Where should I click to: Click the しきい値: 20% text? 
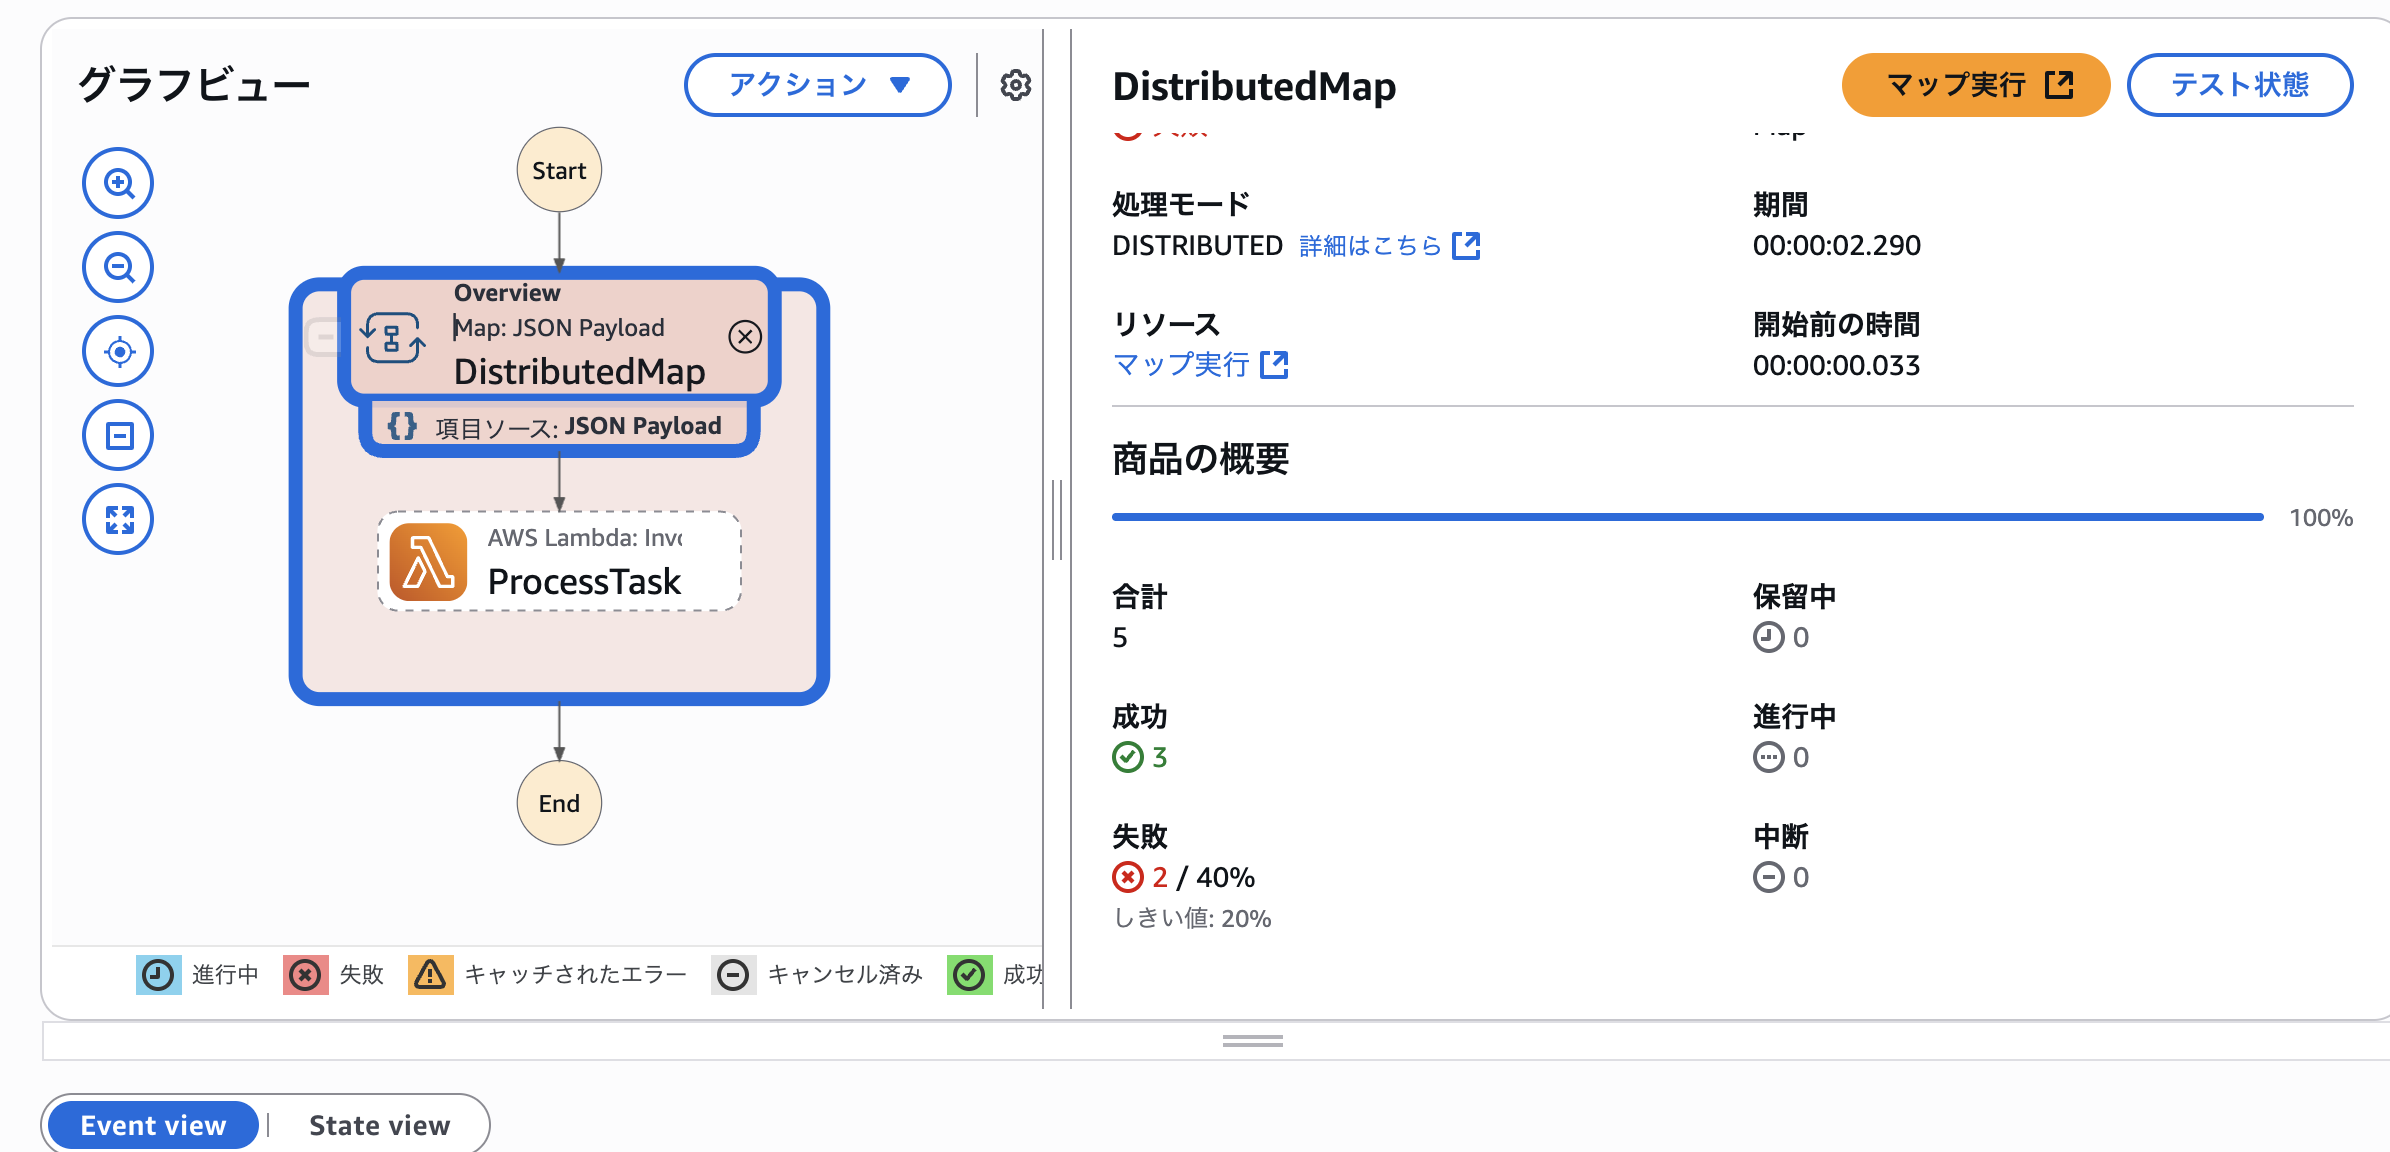pyautogui.click(x=1192, y=919)
